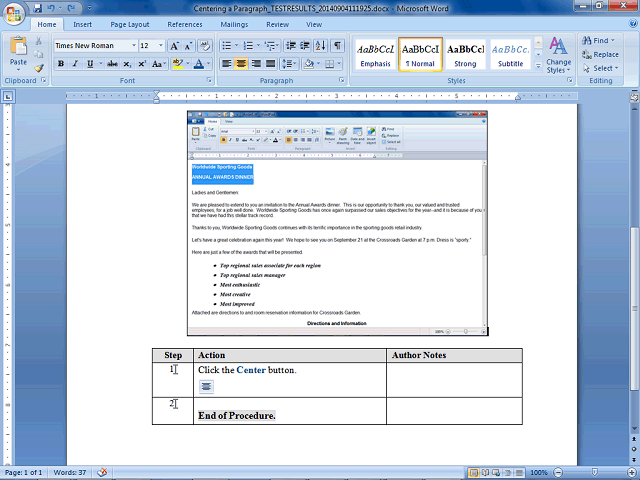
Task: Expand the Styles gallery more button
Action: pos(538,65)
